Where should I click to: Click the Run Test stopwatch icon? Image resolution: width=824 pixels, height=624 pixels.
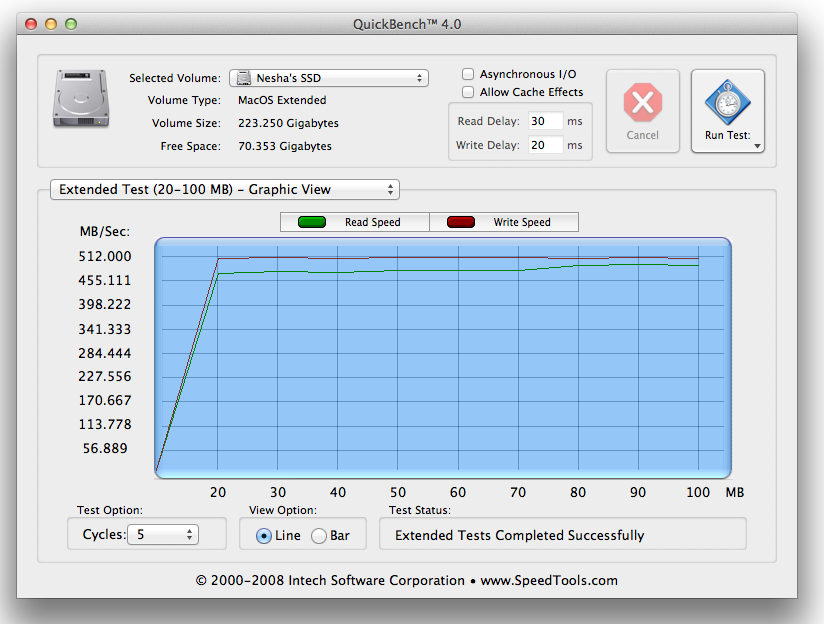[727, 103]
